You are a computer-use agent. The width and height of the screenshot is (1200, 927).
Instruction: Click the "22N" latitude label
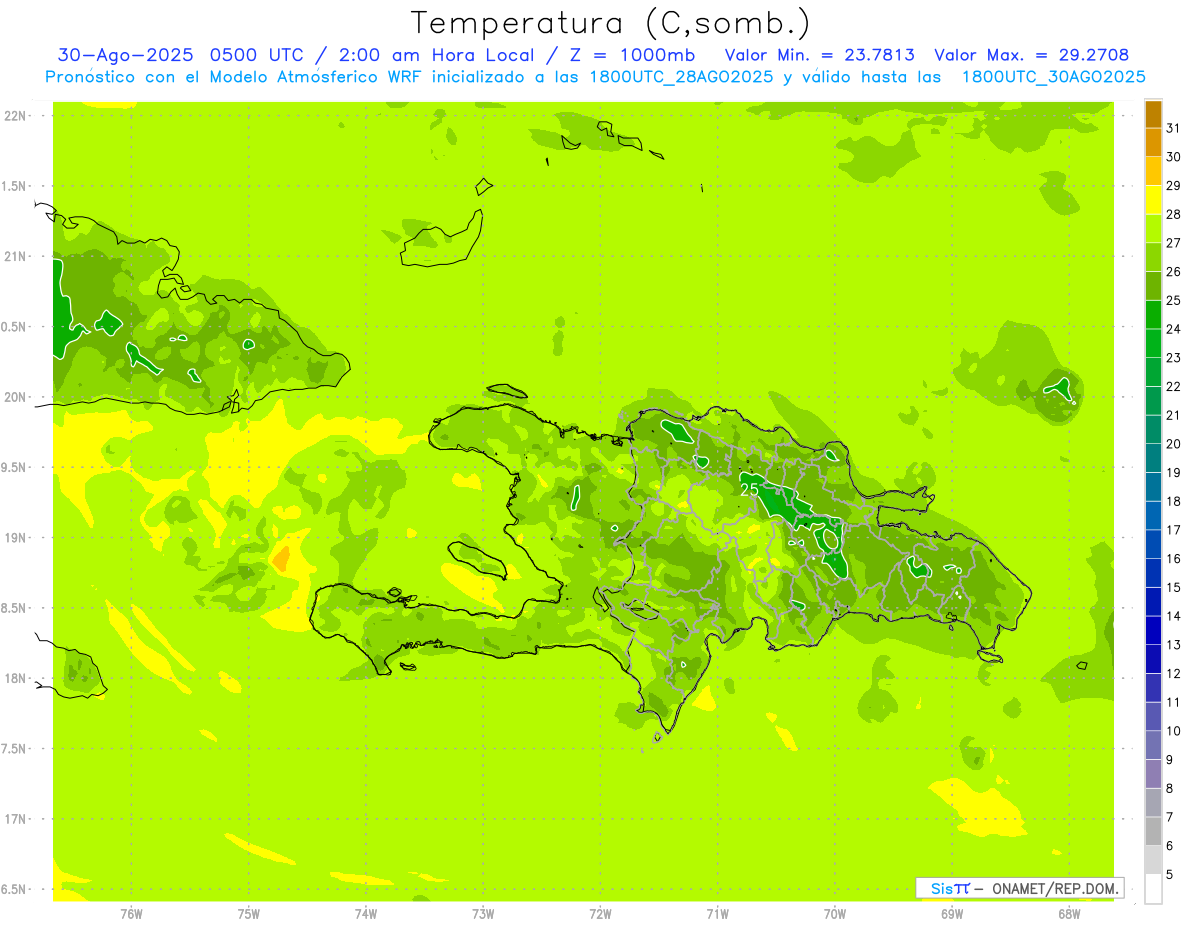pos(15,116)
